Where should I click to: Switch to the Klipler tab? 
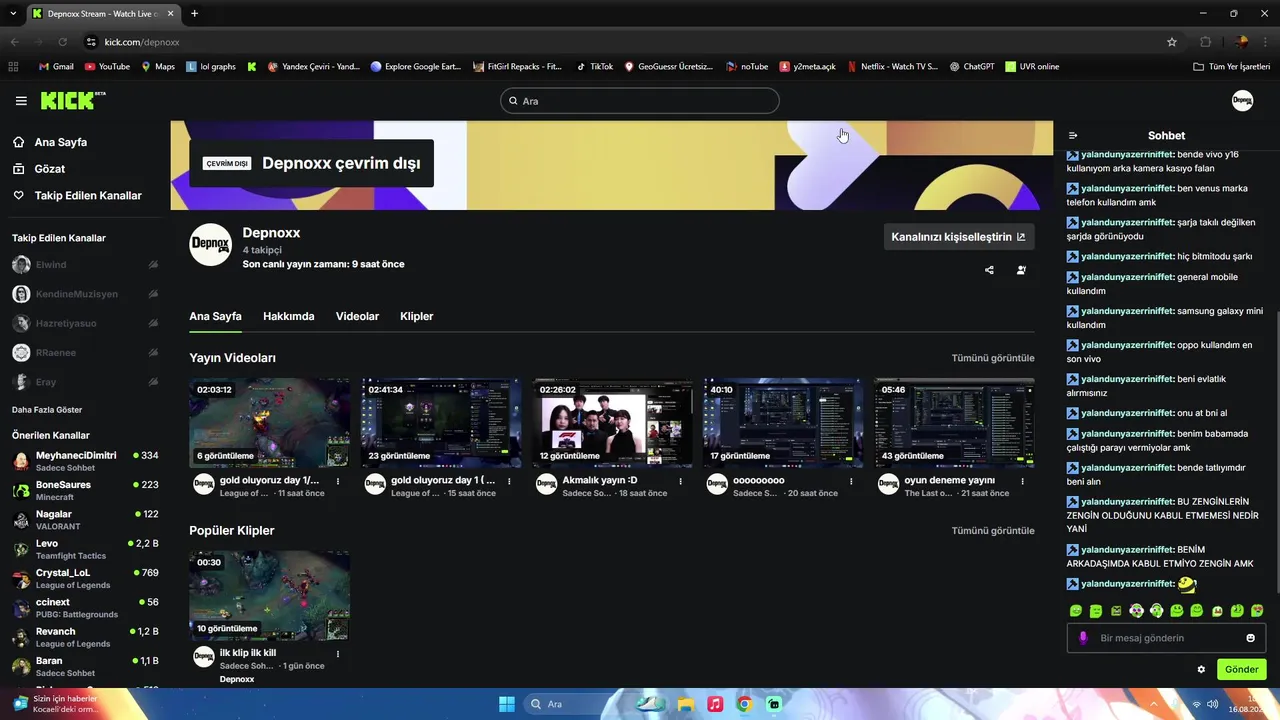(x=417, y=316)
